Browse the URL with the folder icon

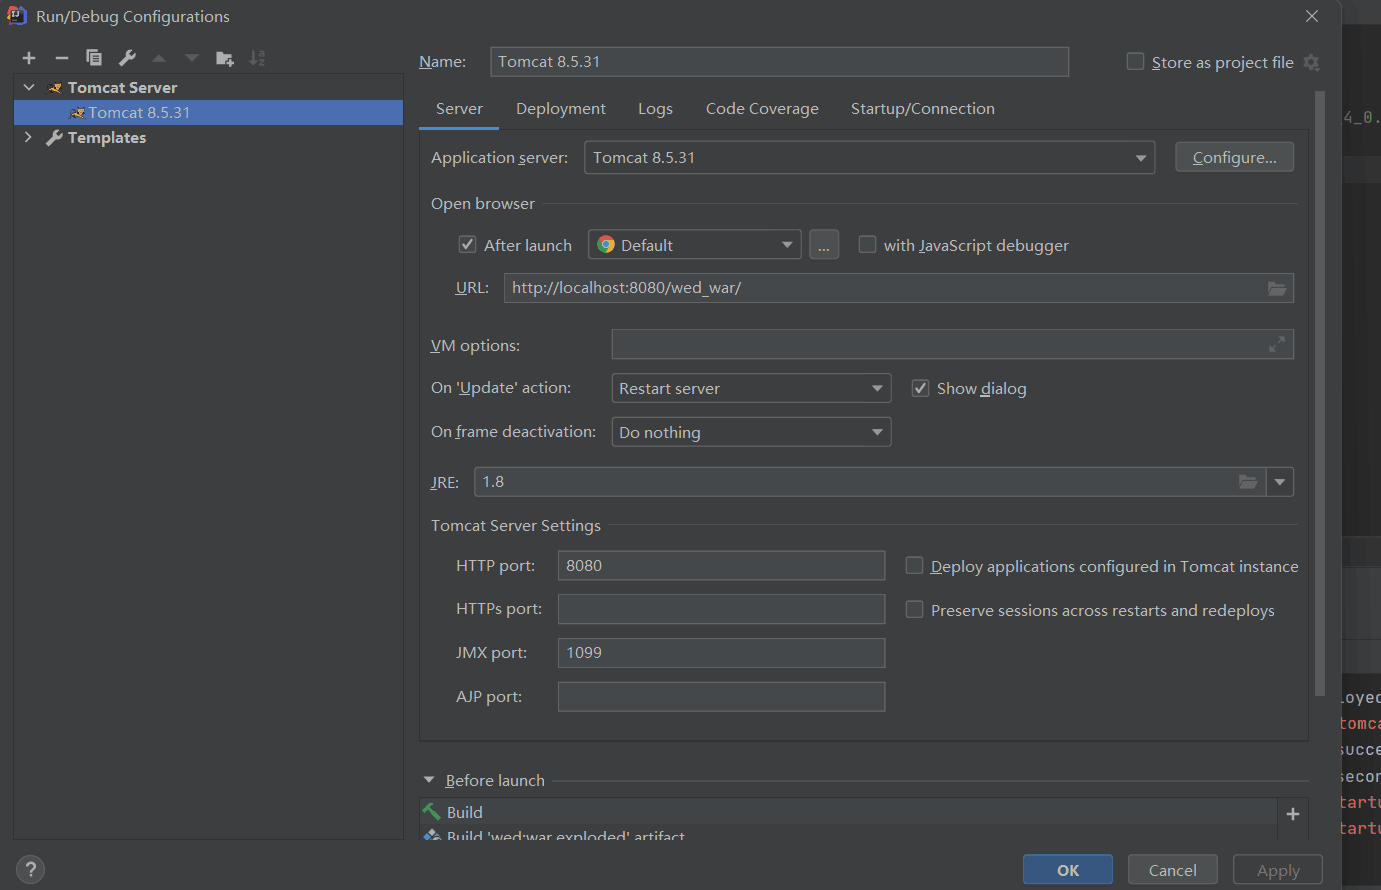[1277, 288]
